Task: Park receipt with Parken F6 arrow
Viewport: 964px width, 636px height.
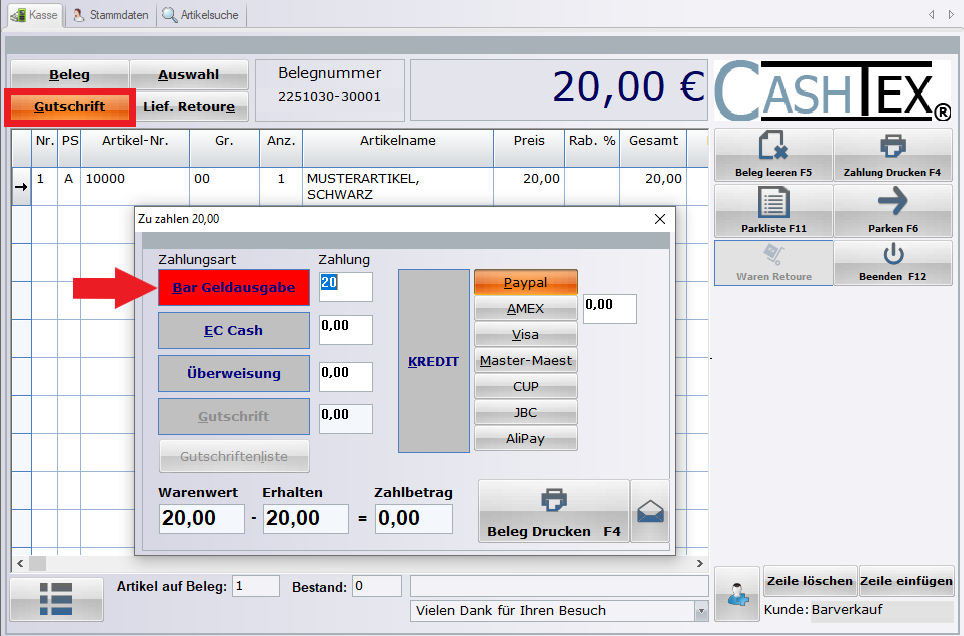Action: pyautogui.click(x=892, y=211)
